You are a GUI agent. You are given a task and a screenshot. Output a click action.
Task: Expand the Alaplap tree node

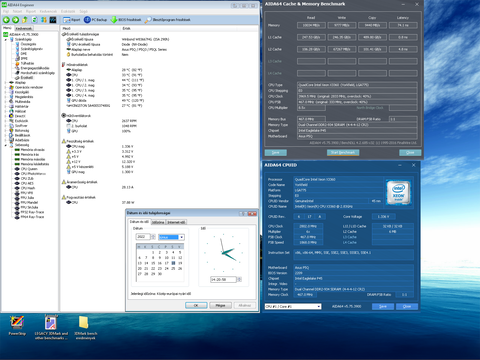click(6, 82)
